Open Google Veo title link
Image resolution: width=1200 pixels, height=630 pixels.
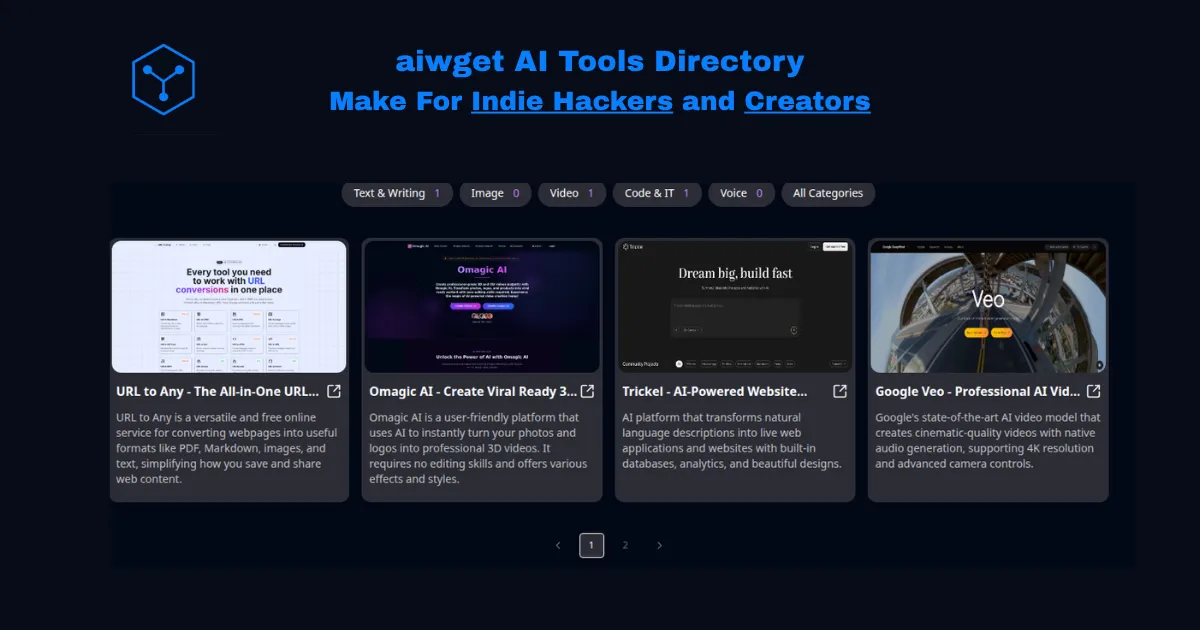tap(978, 391)
